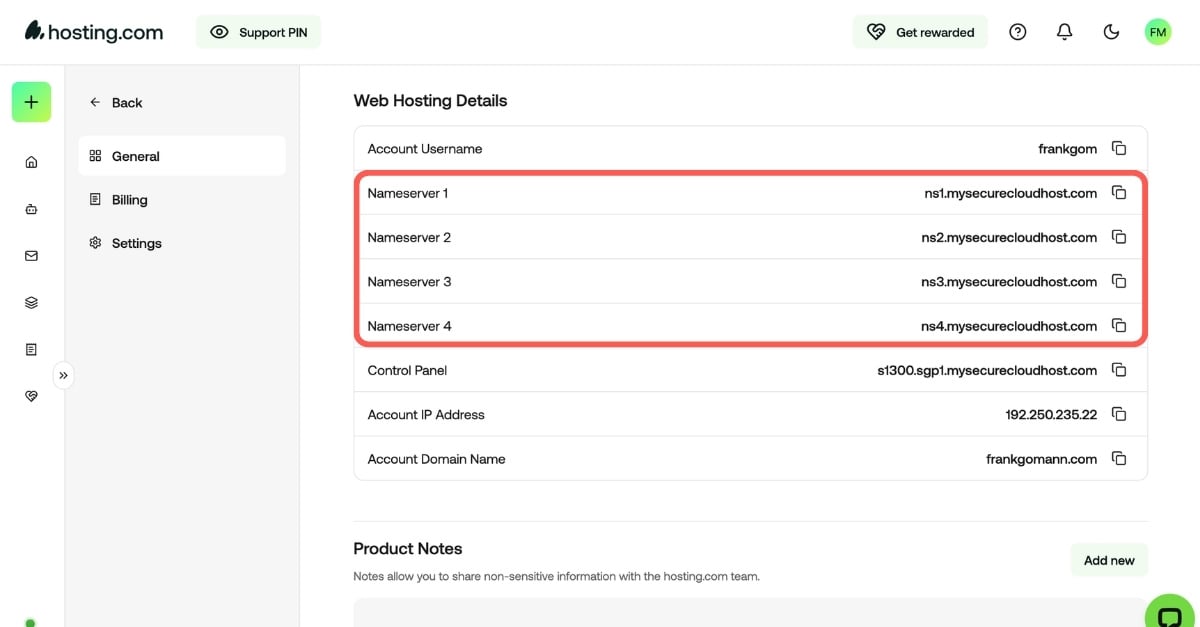Click the Account Username label
Viewport: 1200px width, 627px height.
(x=425, y=149)
